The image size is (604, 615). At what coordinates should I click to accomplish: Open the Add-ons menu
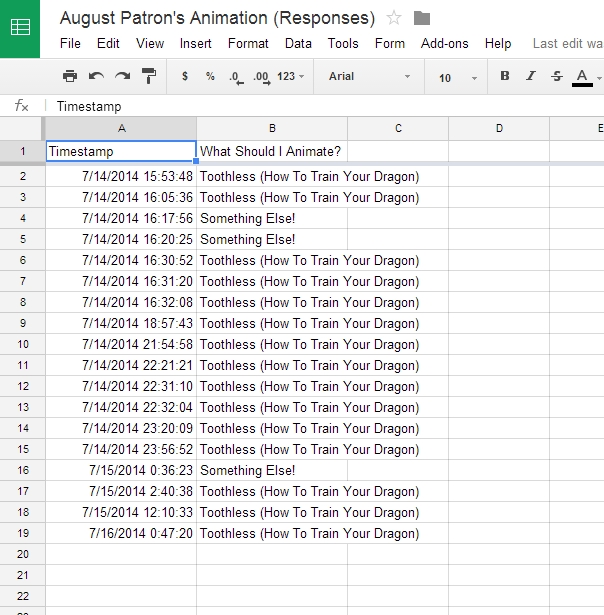(444, 43)
